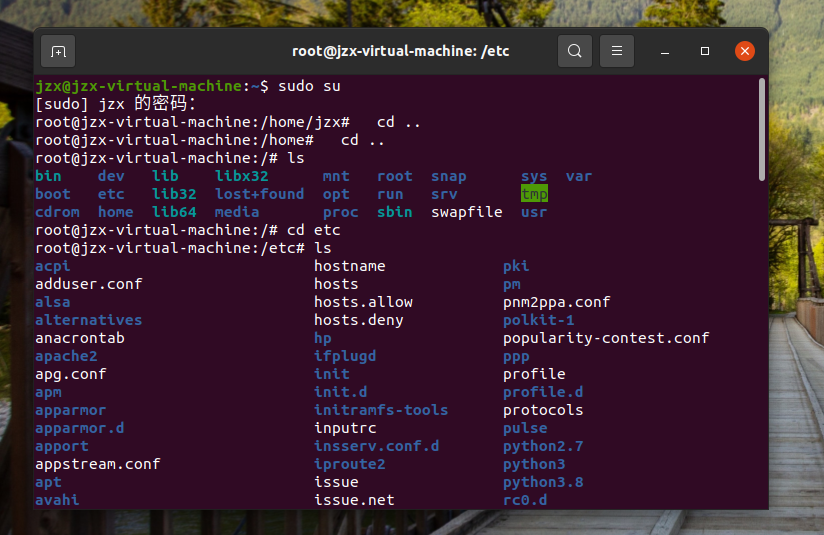Viewport: 824px width, 535px height.
Task: Click the apg.conf file name
Action: point(71,374)
